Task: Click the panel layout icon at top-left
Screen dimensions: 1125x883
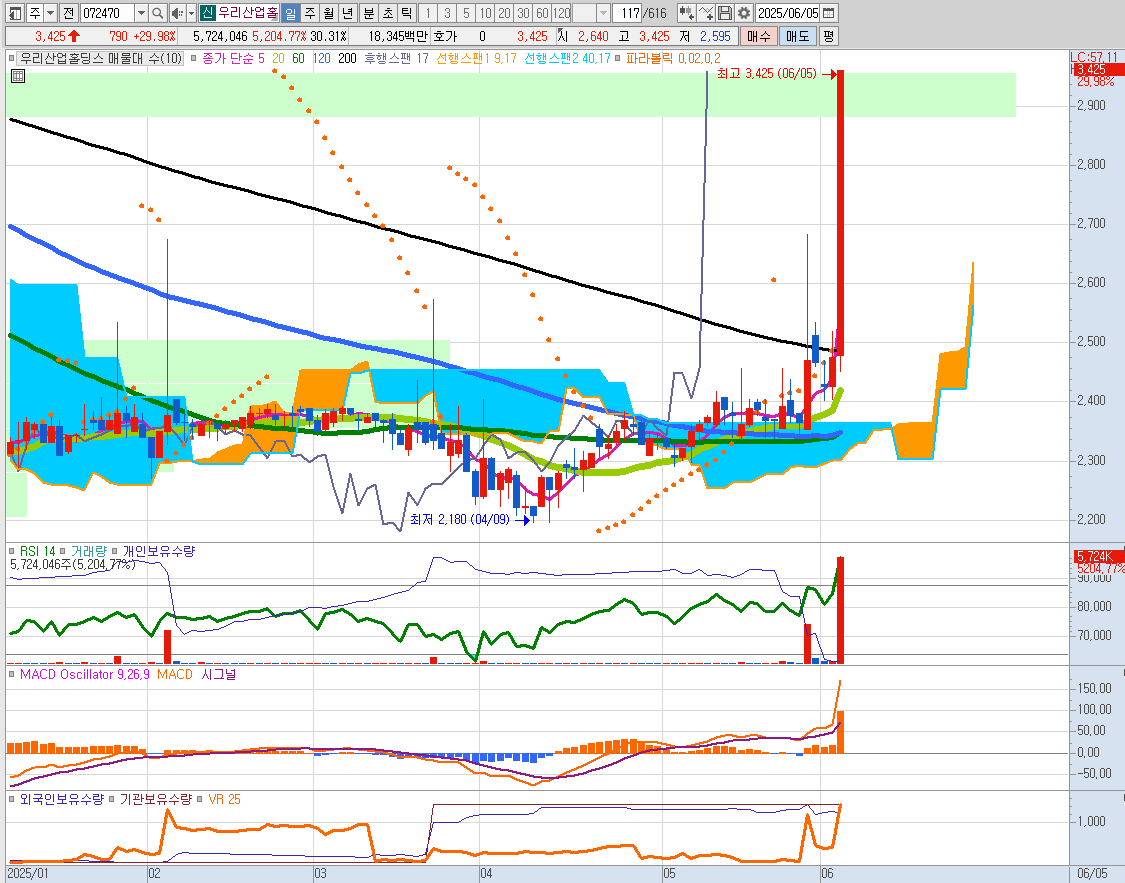Action: (x=15, y=13)
